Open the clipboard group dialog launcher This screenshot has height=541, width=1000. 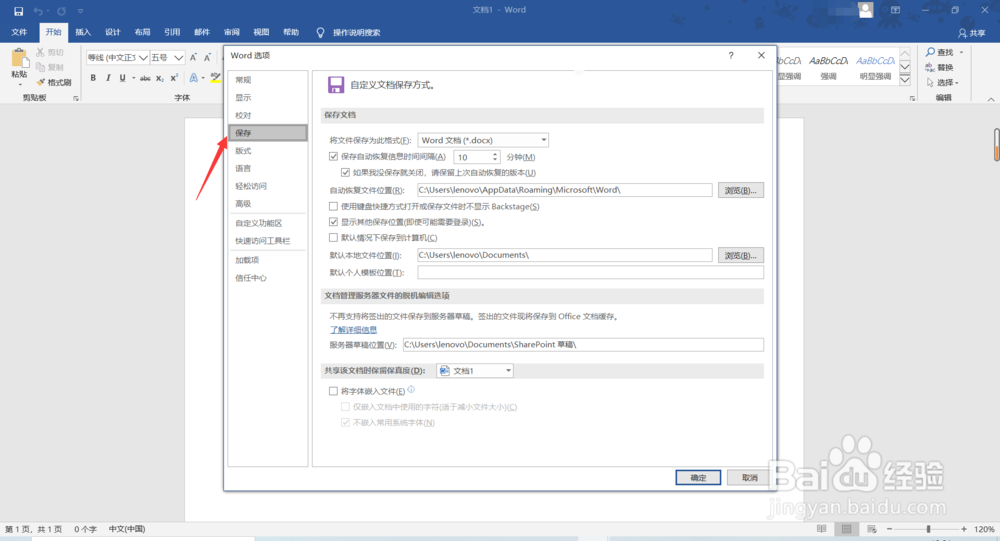[x=76, y=98]
